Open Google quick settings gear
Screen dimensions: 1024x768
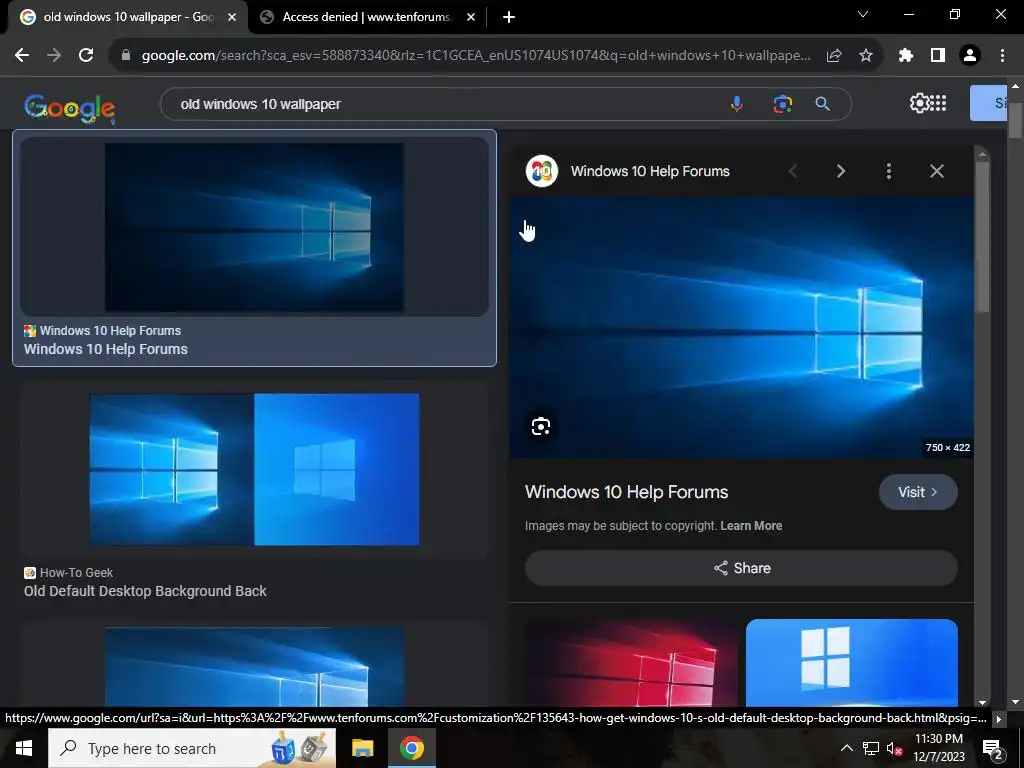pos(919,103)
